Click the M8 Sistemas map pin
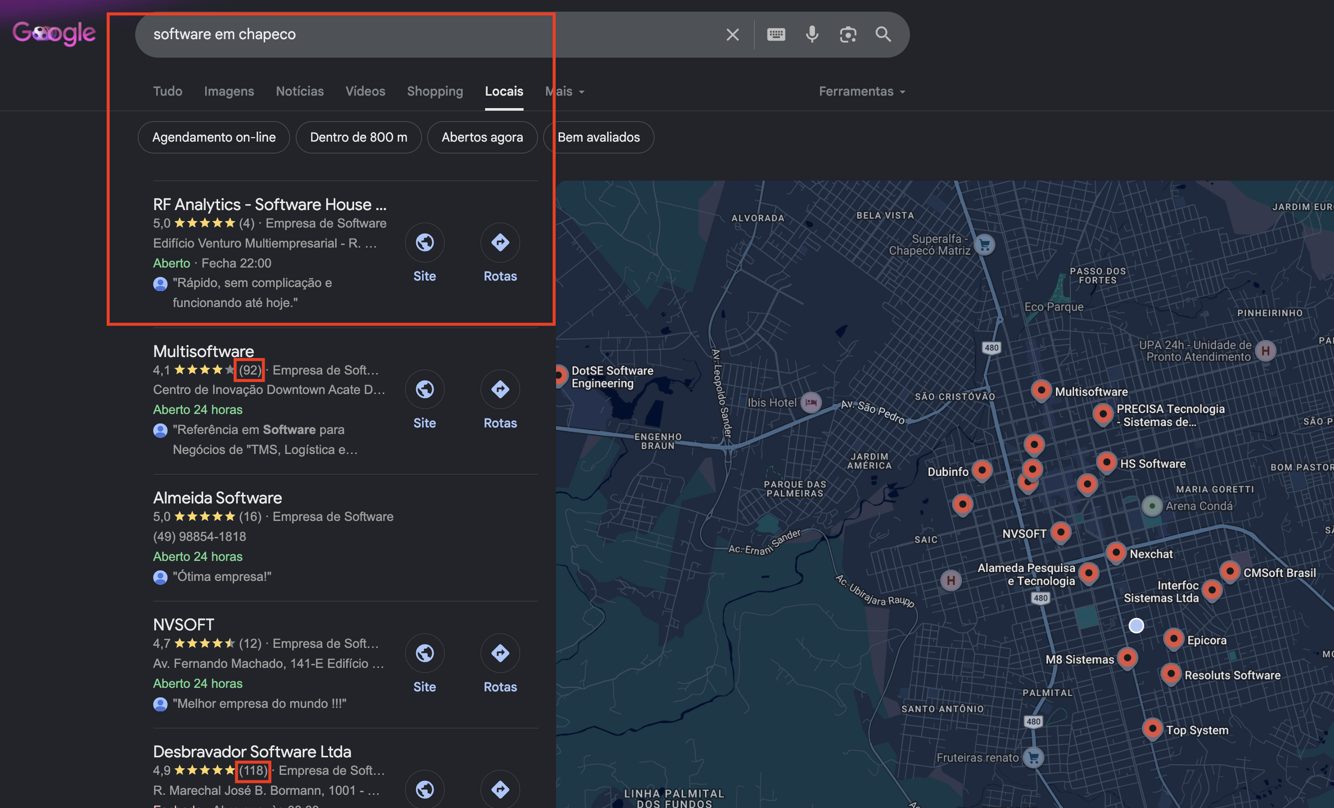 pyautogui.click(x=1128, y=657)
